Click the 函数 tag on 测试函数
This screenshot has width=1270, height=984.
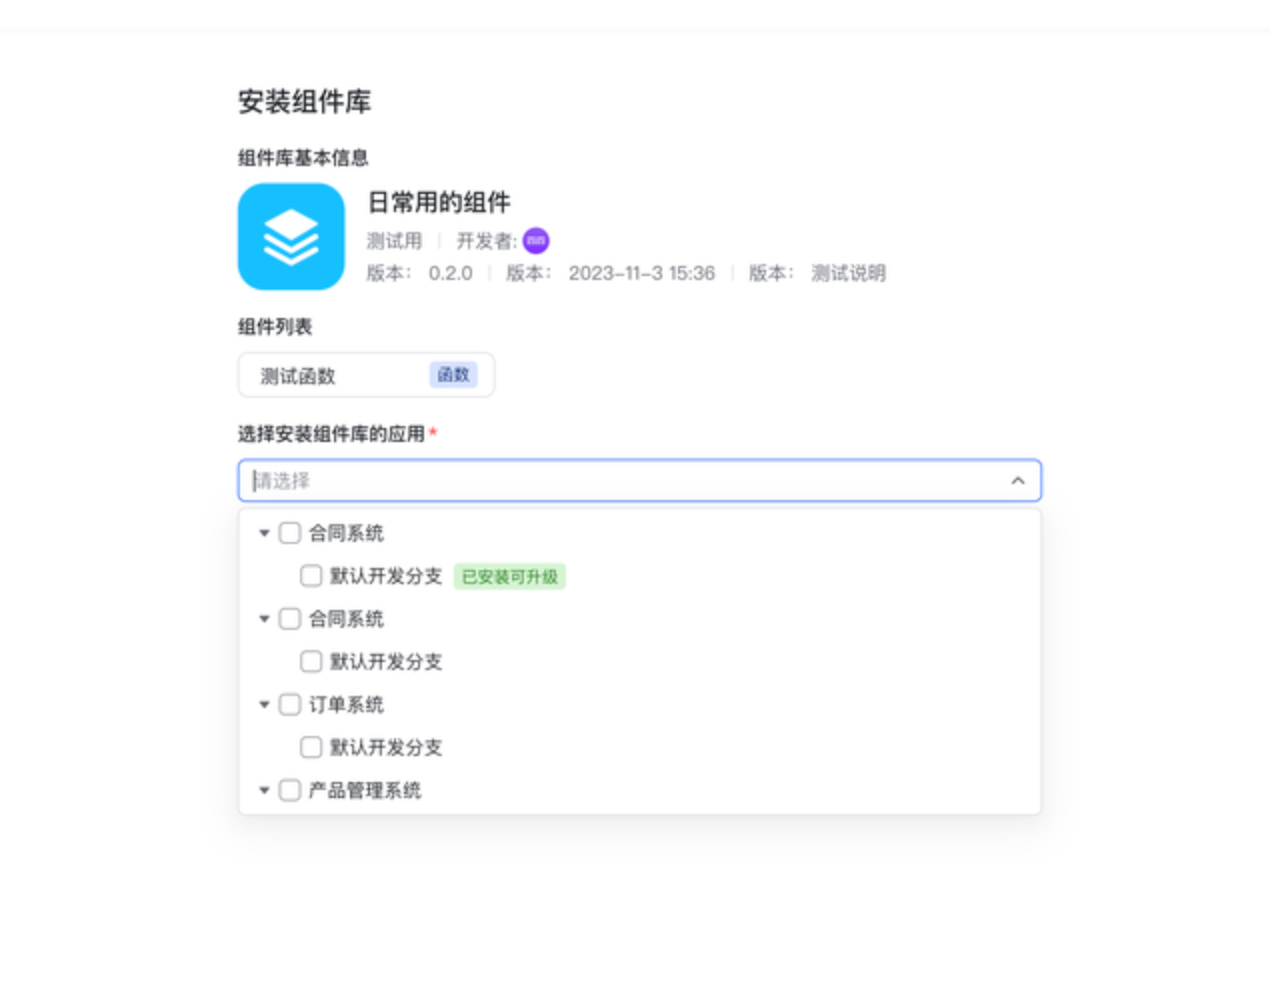coord(453,375)
